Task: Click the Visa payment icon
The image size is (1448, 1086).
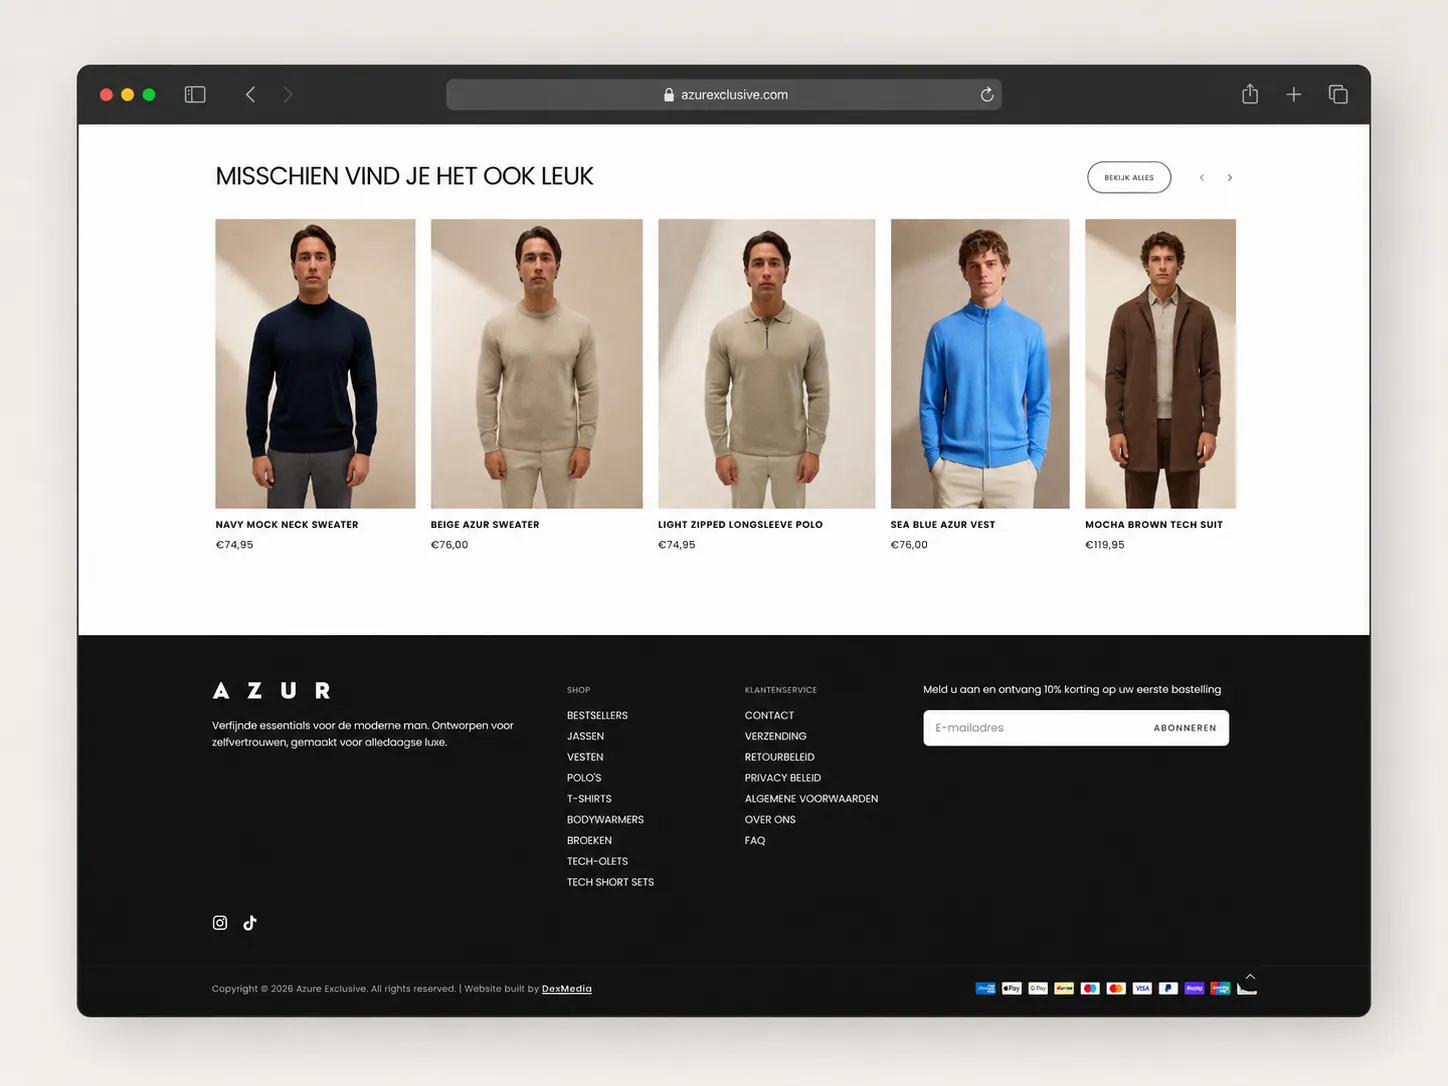Action: pos(1142,988)
